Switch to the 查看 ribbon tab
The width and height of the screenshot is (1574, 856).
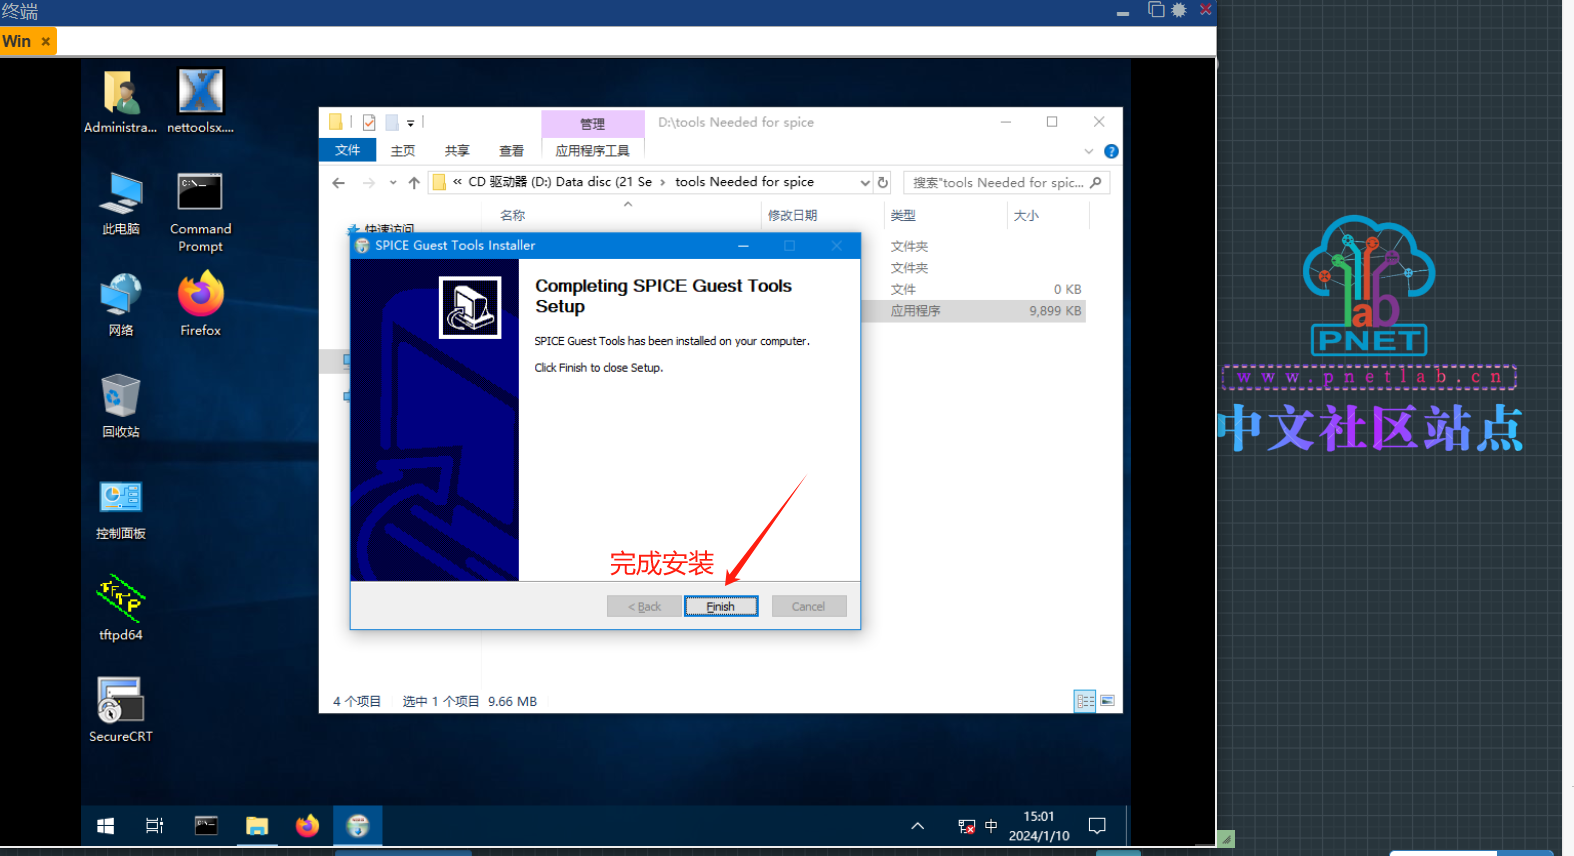tap(512, 150)
